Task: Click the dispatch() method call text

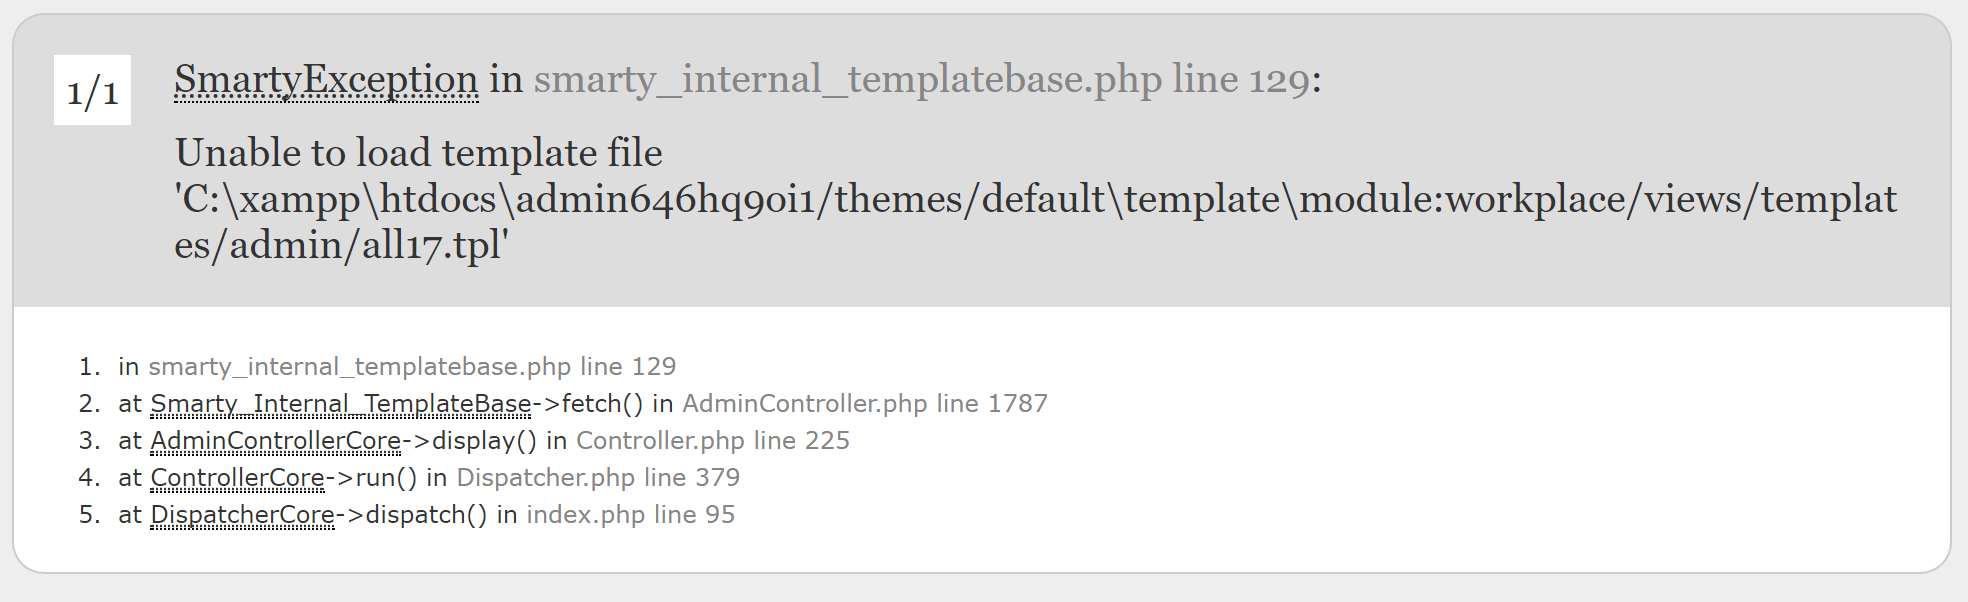Action: pos(426,515)
